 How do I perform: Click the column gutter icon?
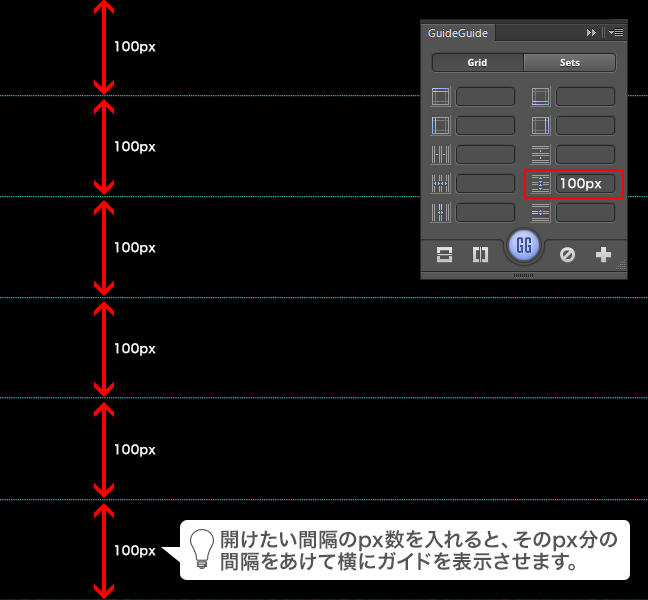click(x=441, y=212)
